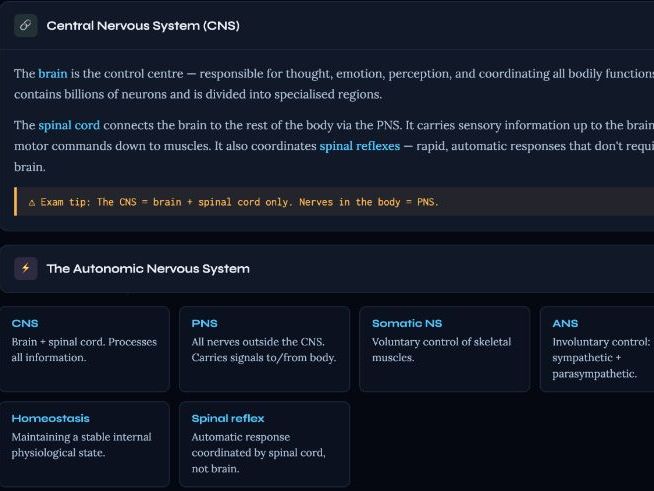The image size is (654, 491).
Task: Click the paragraph 'contains billions of neurons' line
Action: (x=198, y=94)
